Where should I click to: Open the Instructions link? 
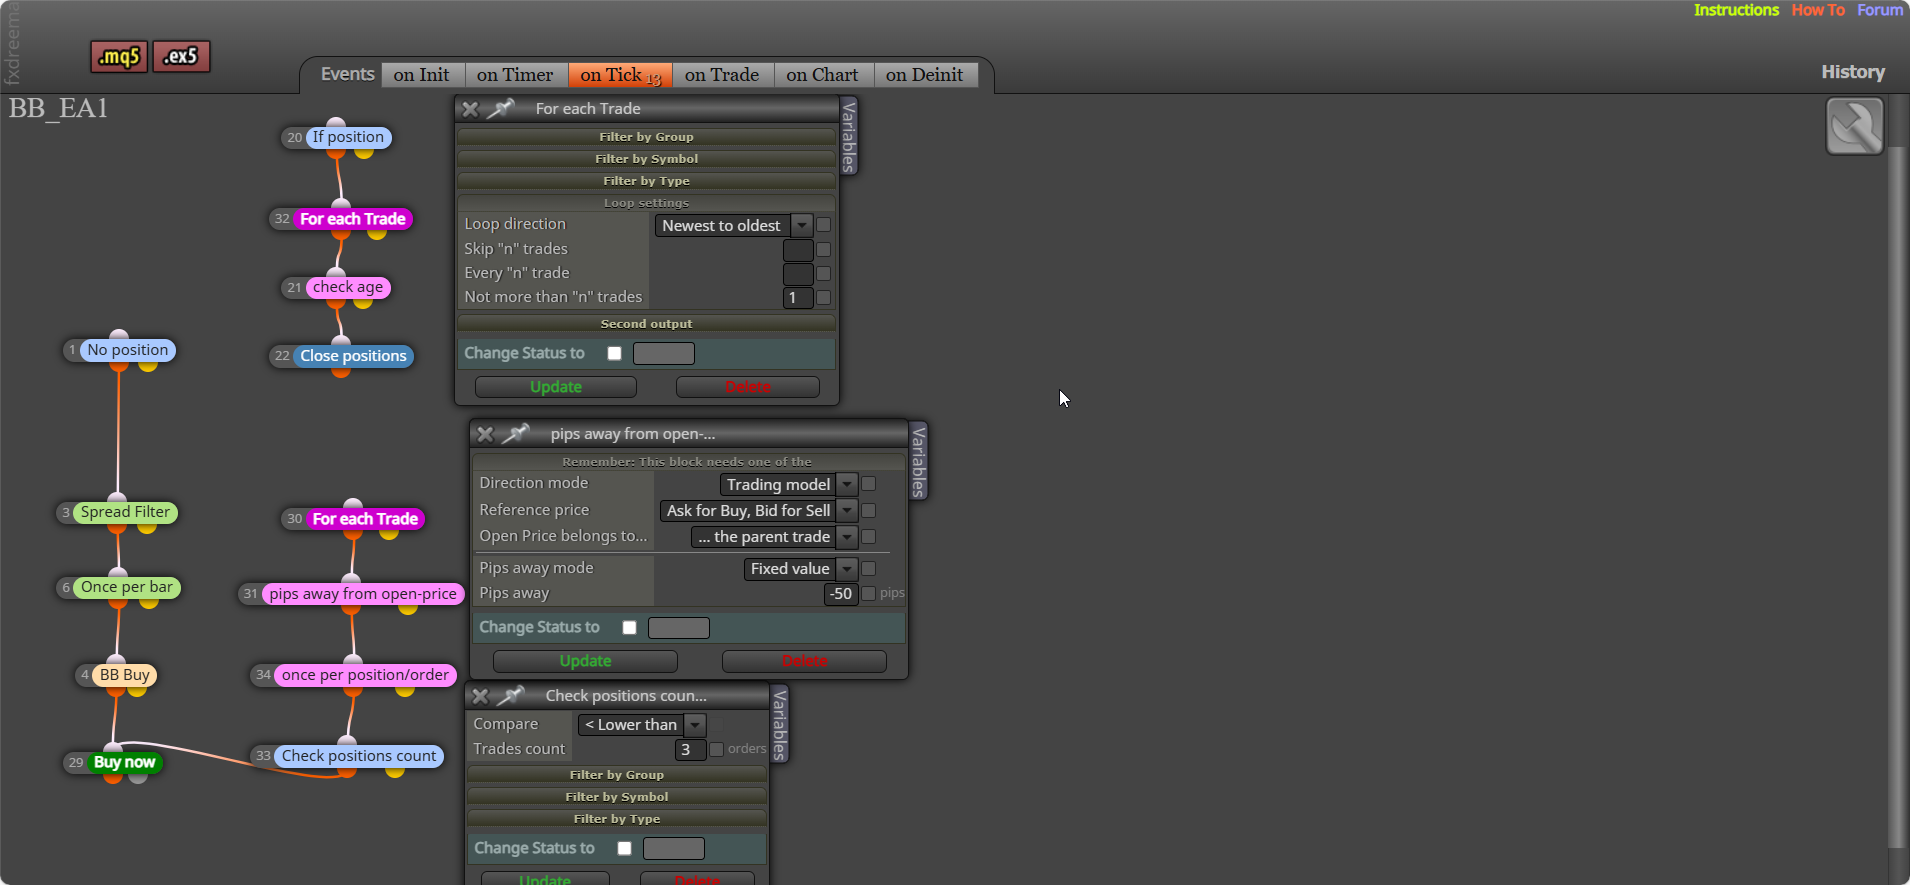pos(1736,10)
